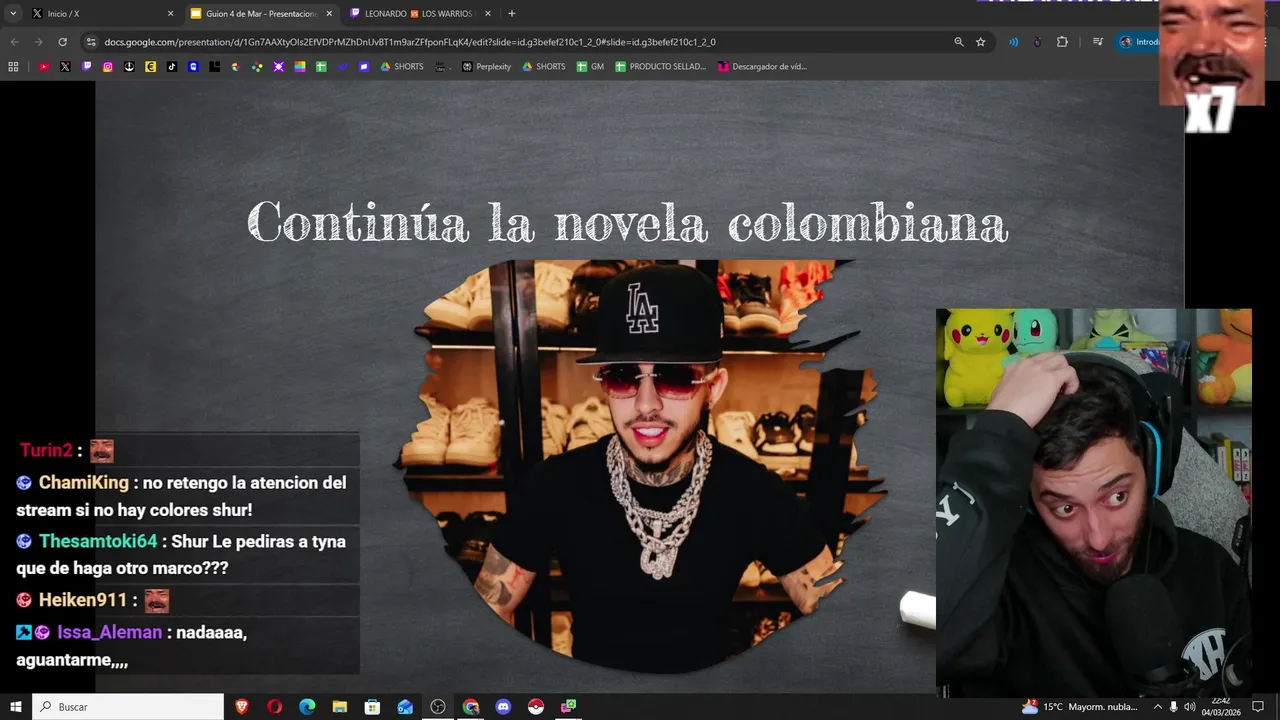
Task: Open the media controls playlist icon
Action: click(x=1098, y=42)
